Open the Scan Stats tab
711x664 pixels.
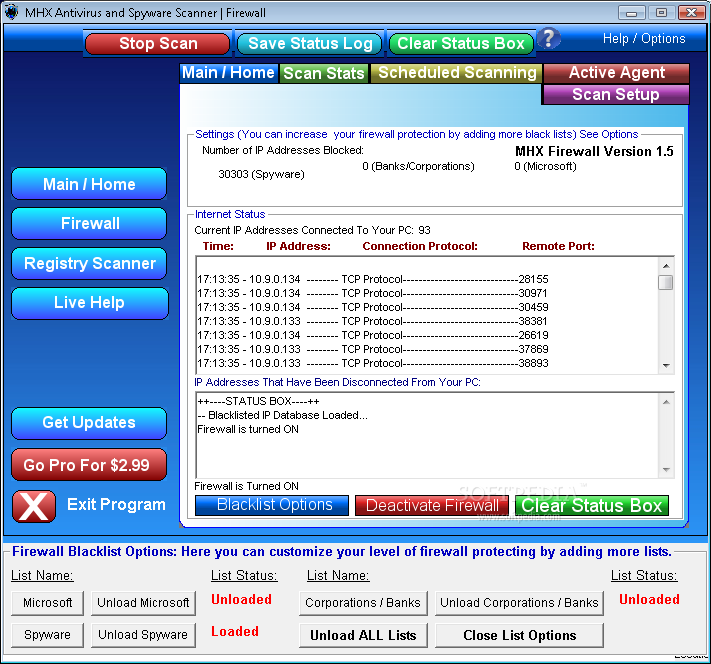coord(324,73)
